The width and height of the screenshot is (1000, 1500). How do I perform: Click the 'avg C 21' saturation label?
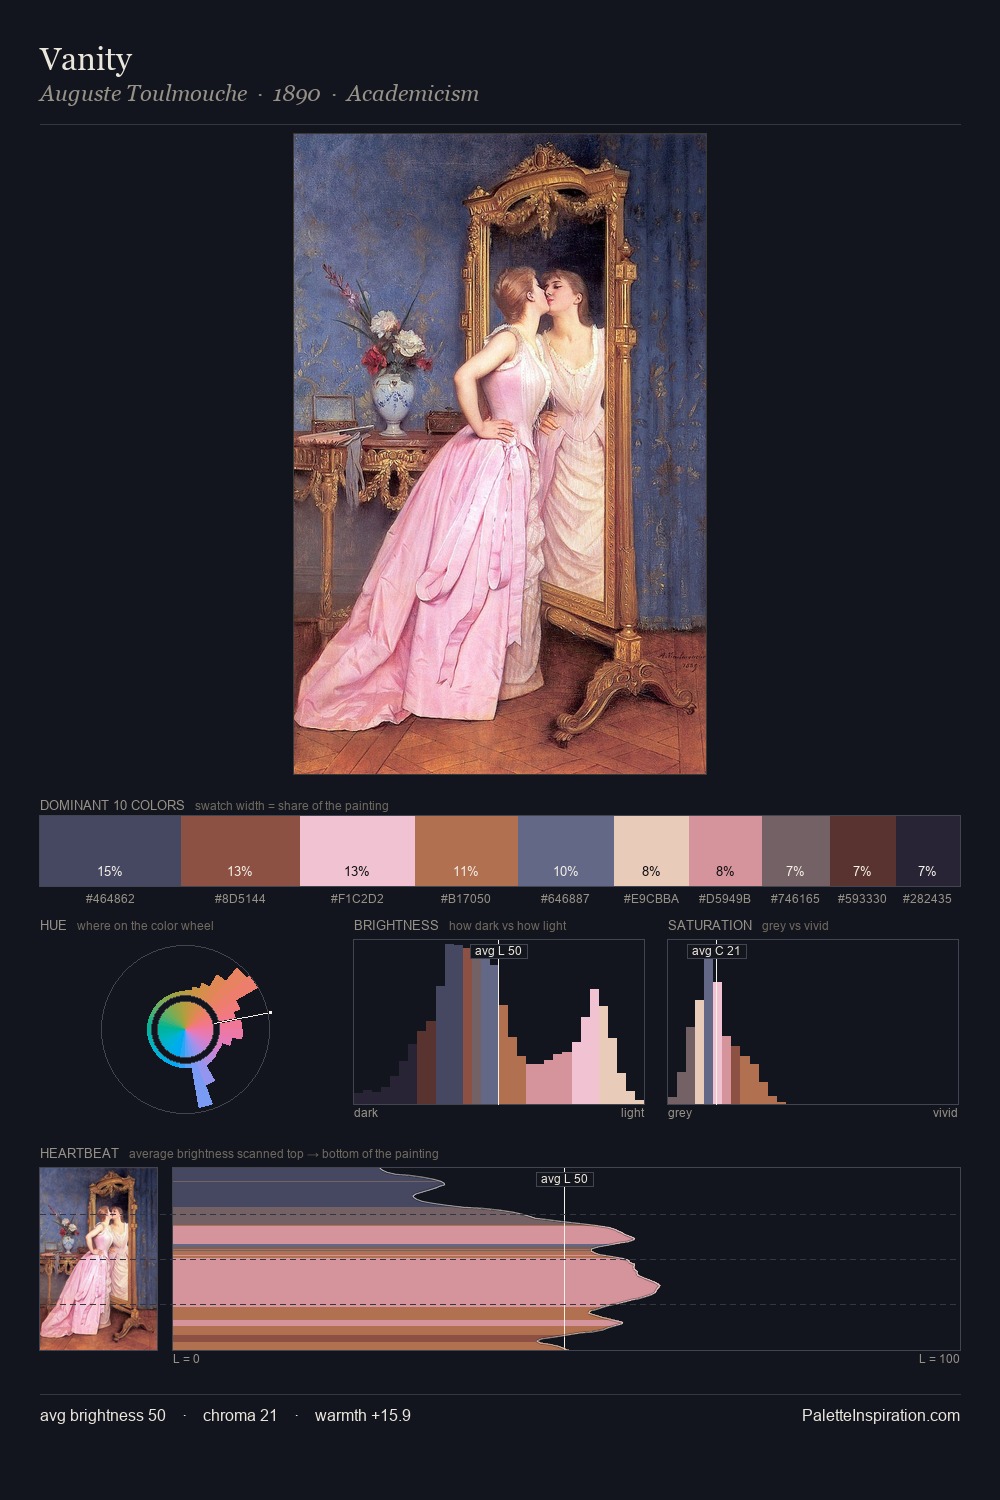coord(716,951)
